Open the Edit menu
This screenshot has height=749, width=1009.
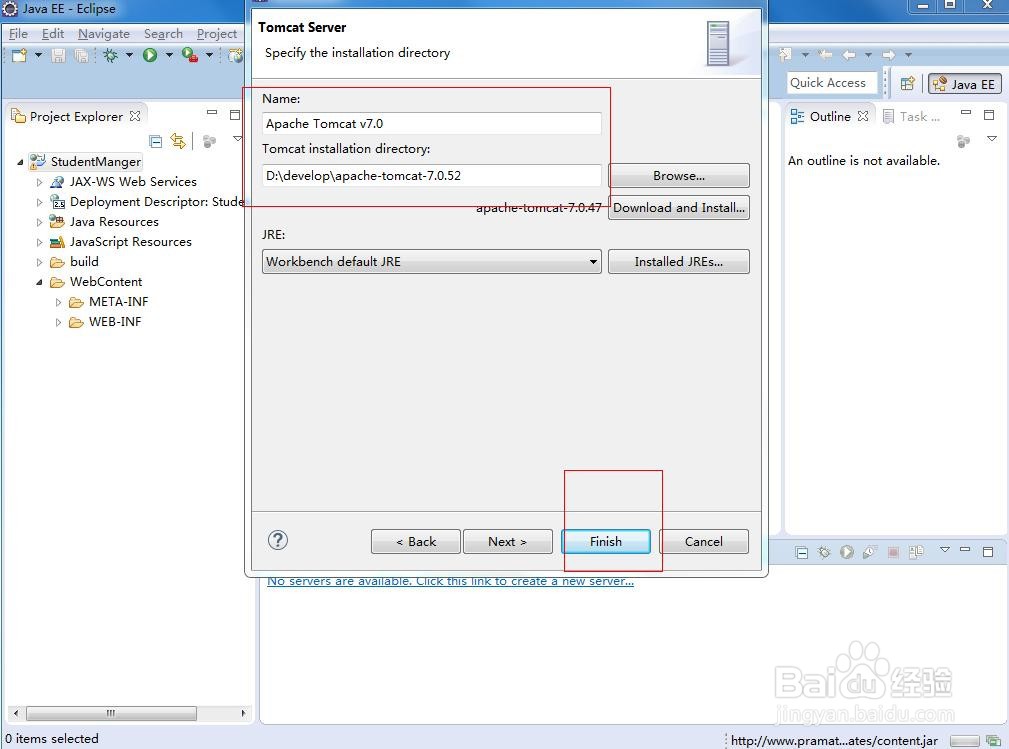(53, 33)
